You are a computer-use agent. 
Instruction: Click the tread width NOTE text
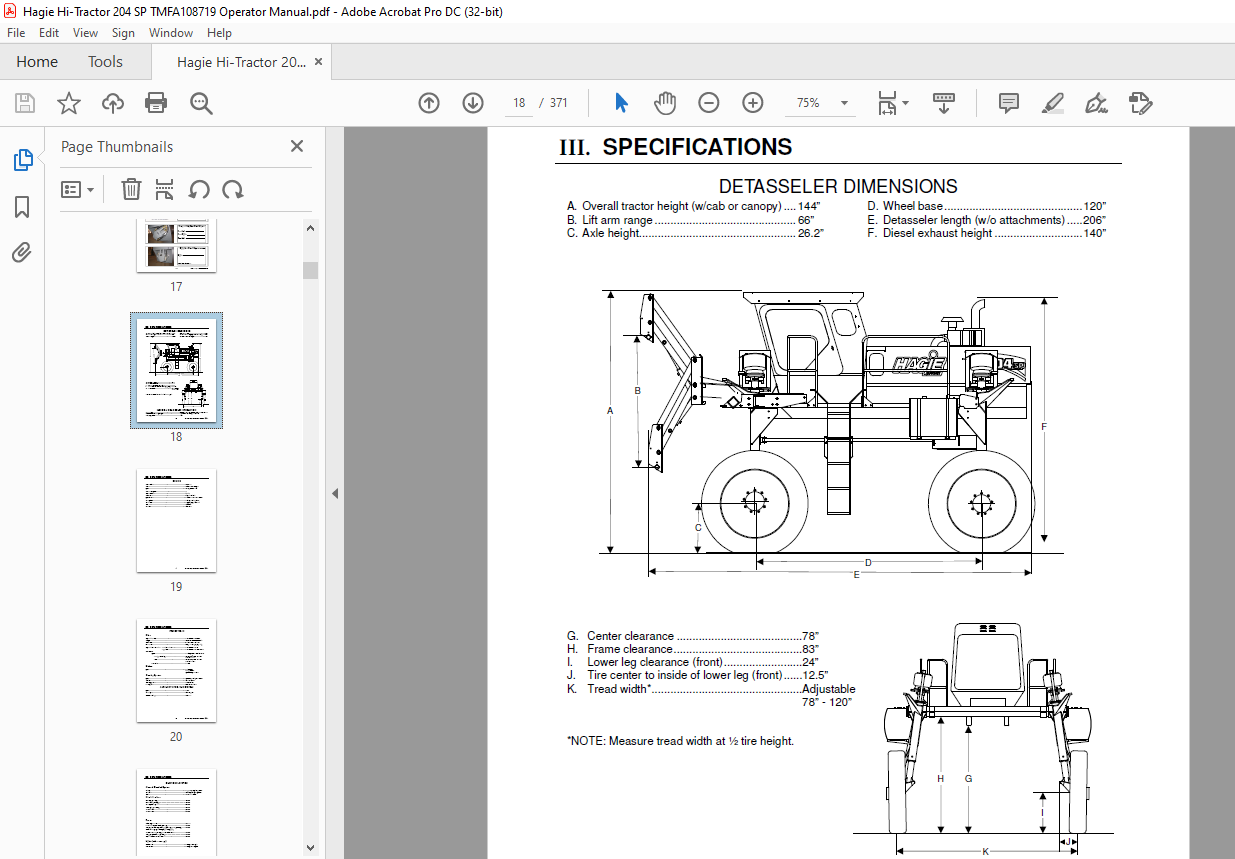point(680,741)
